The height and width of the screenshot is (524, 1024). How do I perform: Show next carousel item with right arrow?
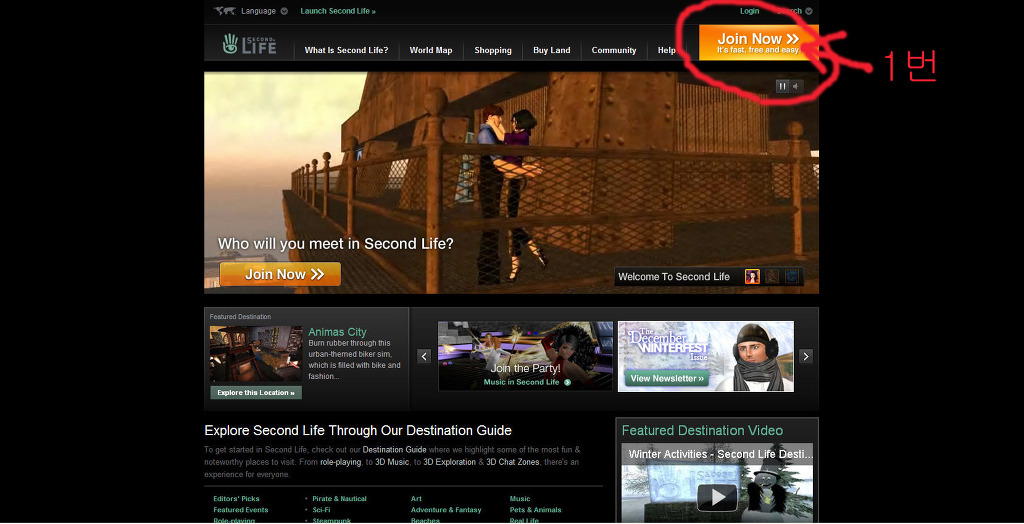click(806, 356)
